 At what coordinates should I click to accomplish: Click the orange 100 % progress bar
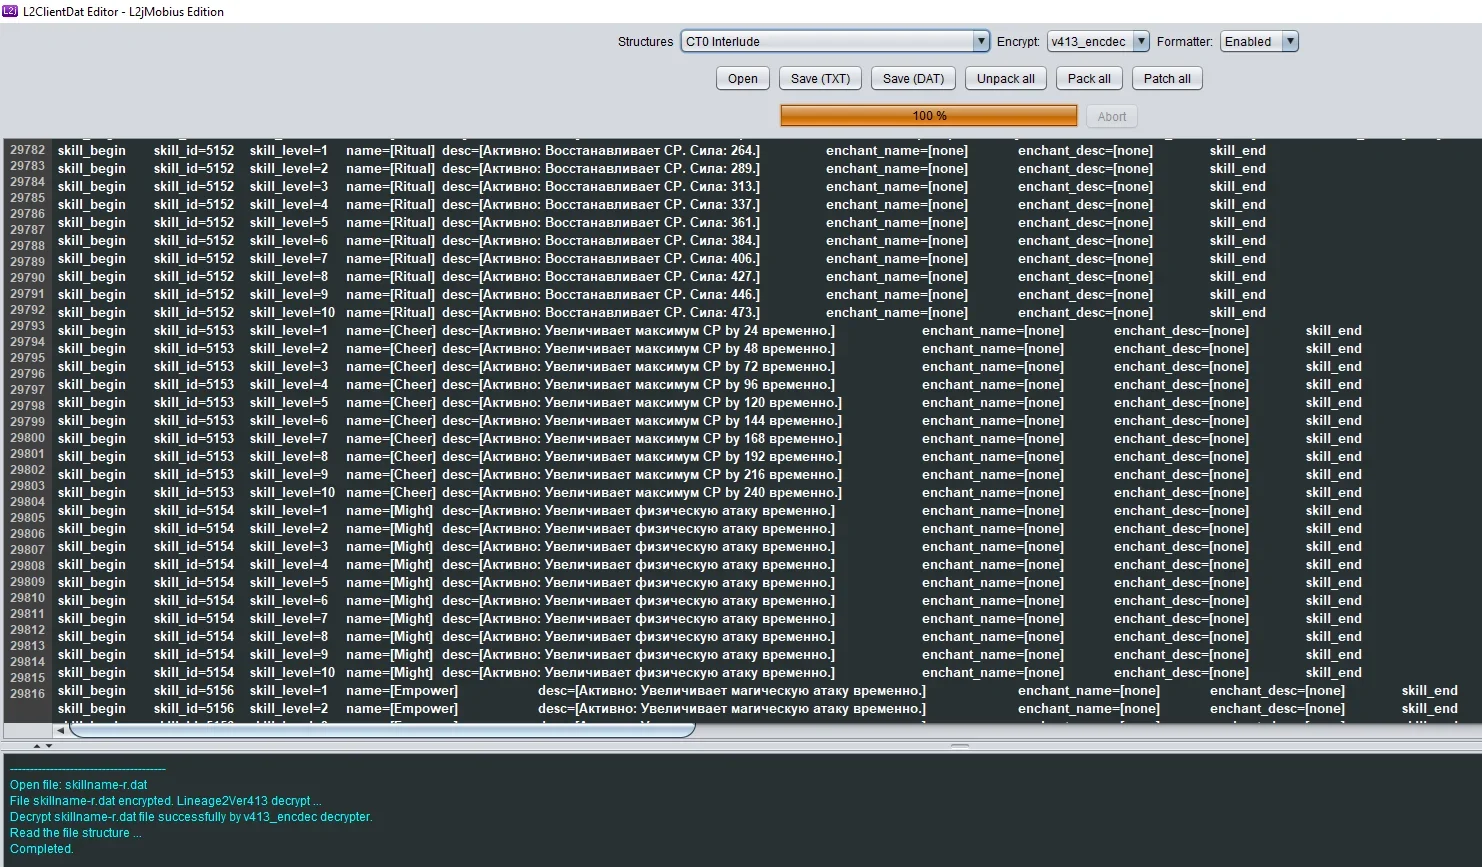point(929,116)
